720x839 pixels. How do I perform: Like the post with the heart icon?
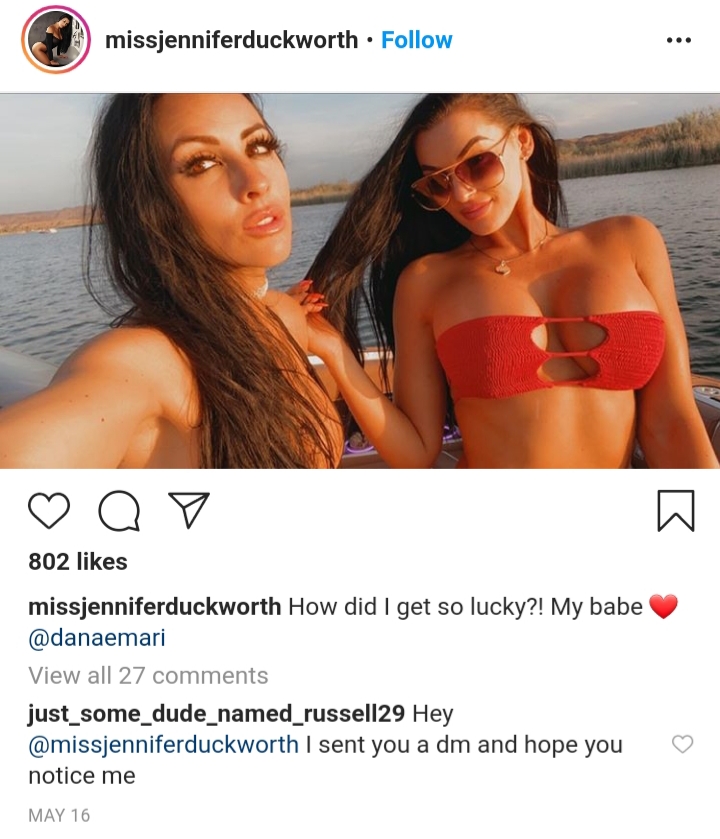[x=49, y=511]
